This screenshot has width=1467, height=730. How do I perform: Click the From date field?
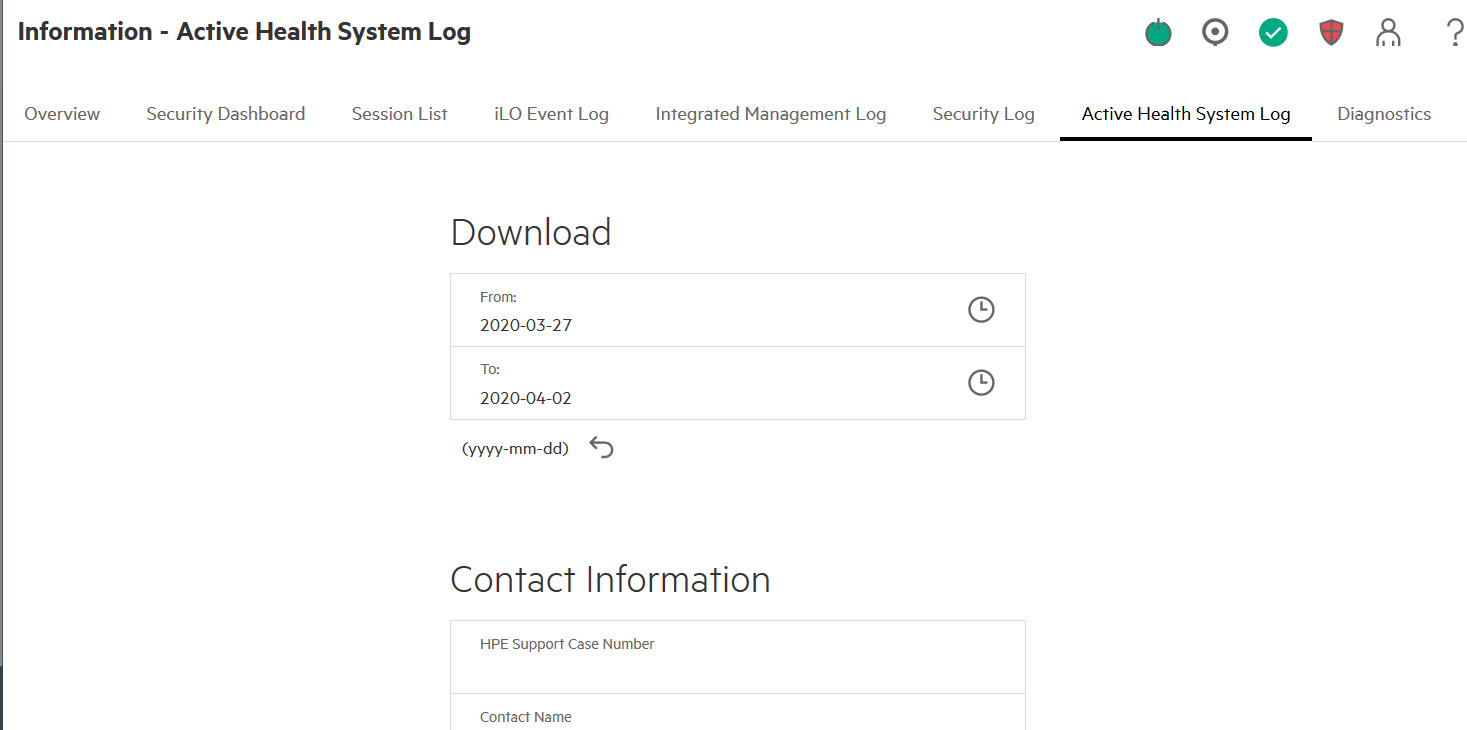pyautogui.click(x=700, y=325)
